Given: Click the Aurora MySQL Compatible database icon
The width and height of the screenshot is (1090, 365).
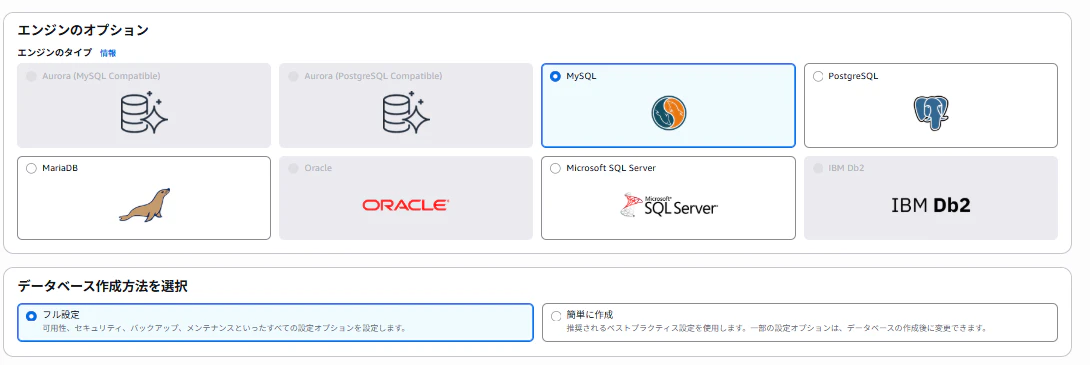Looking at the screenshot, I should pyautogui.click(x=144, y=113).
